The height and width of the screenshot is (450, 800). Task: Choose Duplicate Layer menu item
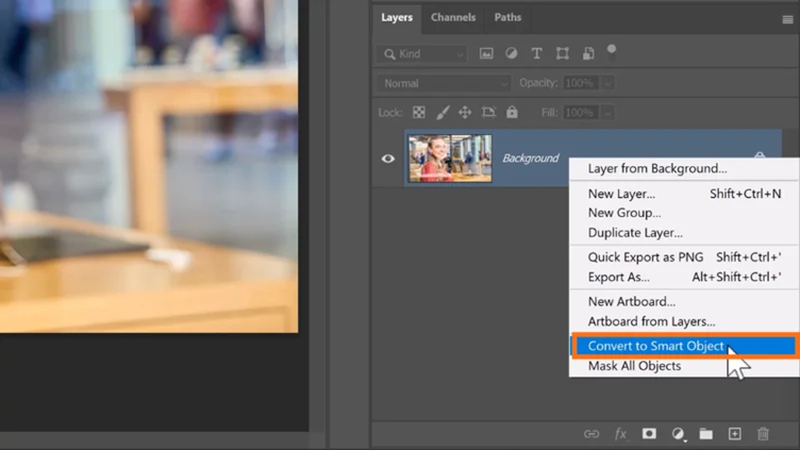(684, 233)
